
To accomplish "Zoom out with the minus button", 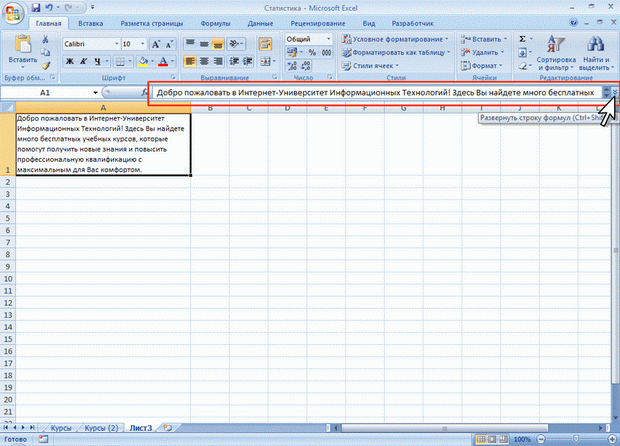I will pos(541,439).
